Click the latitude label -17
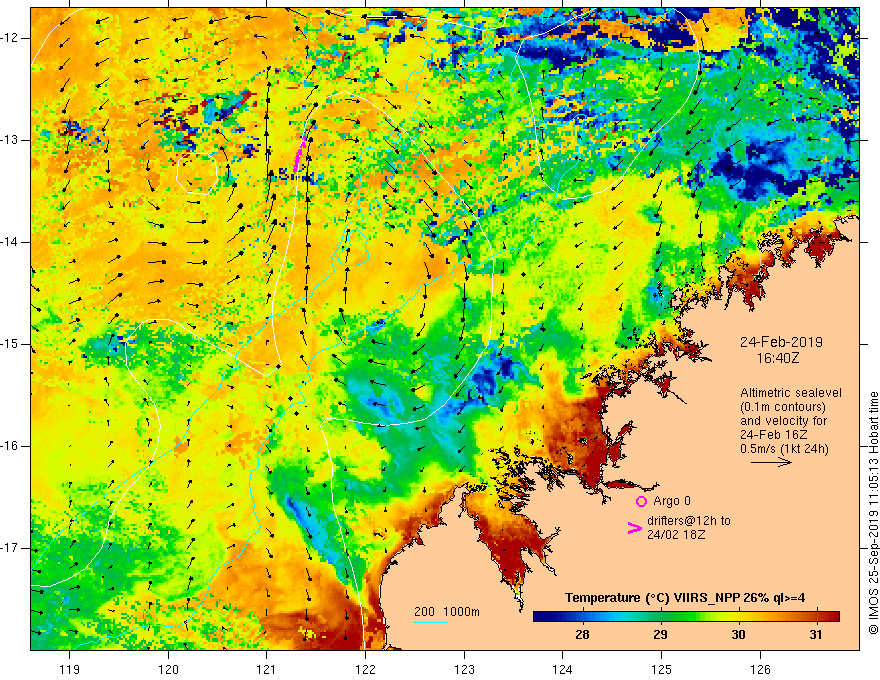 (10, 548)
